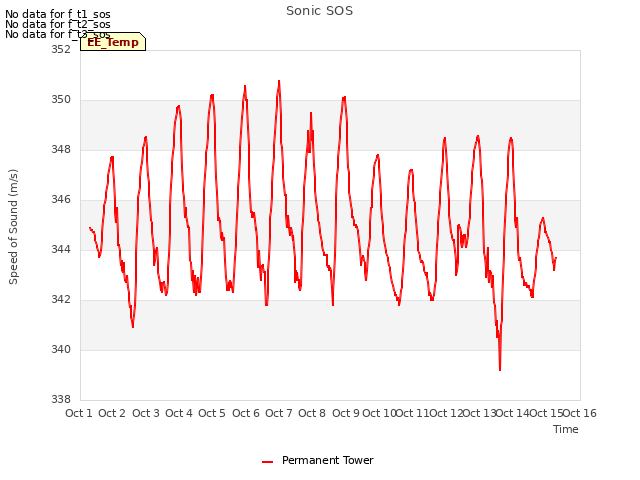Viewport: 640px width, 480px height.
Task: Click the 342 y-axis tick label
Action: 61,300
